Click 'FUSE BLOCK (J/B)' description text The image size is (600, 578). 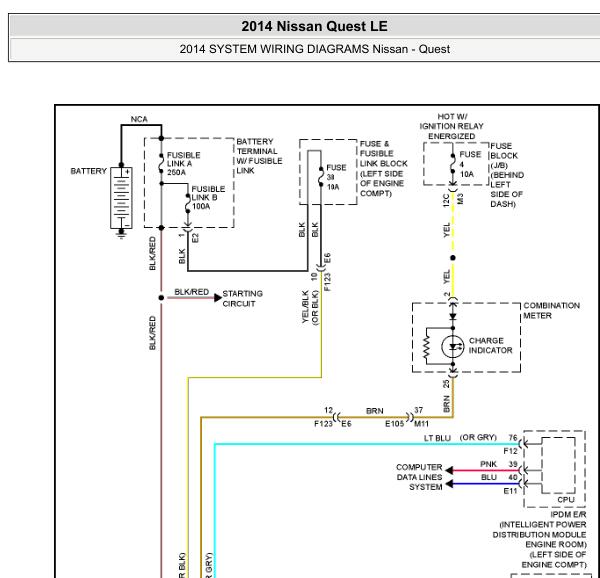(507, 175)
